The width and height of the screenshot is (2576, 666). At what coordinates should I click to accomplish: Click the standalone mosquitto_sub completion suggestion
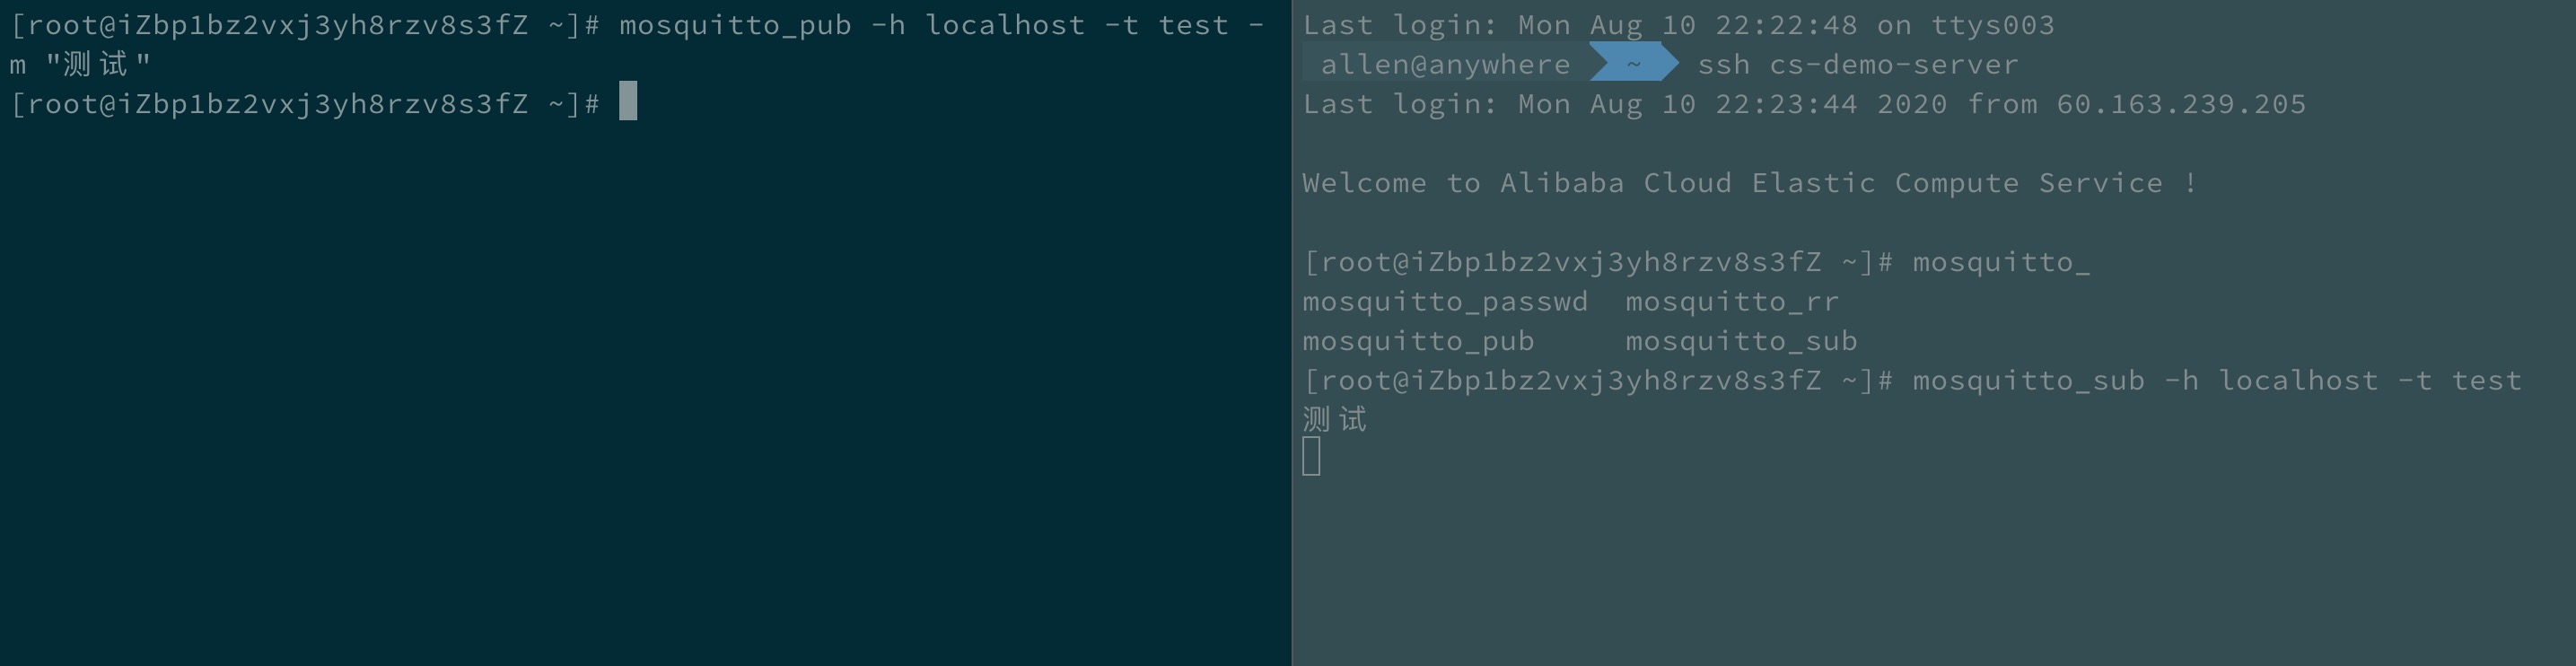1741,342
